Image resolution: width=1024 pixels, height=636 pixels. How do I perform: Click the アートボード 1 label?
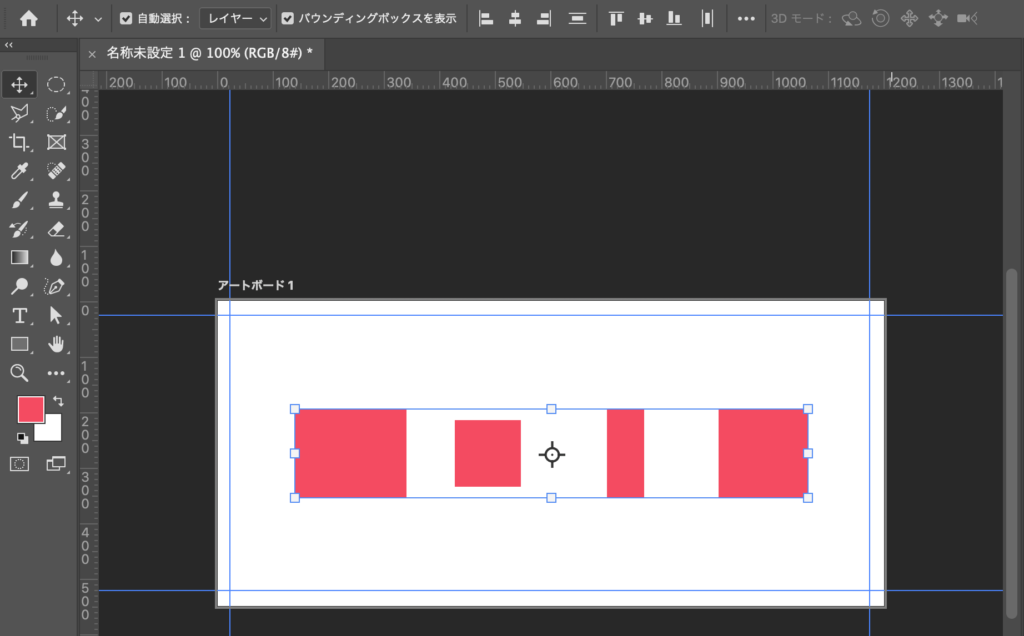(257, 286)
